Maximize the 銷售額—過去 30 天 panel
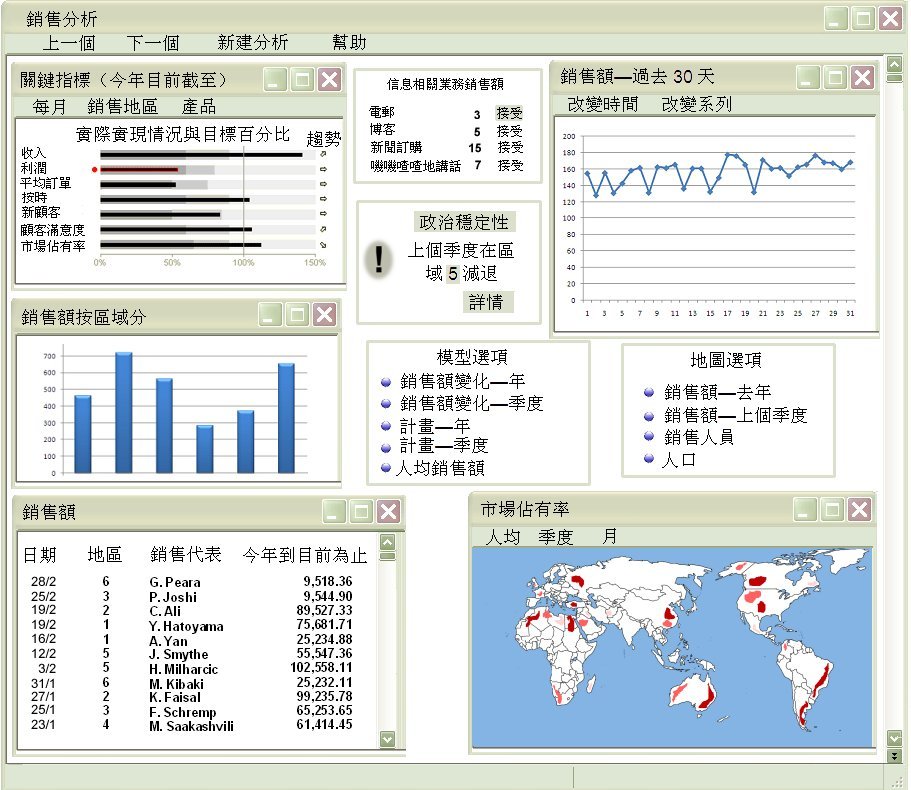 (x=835, y=77)
